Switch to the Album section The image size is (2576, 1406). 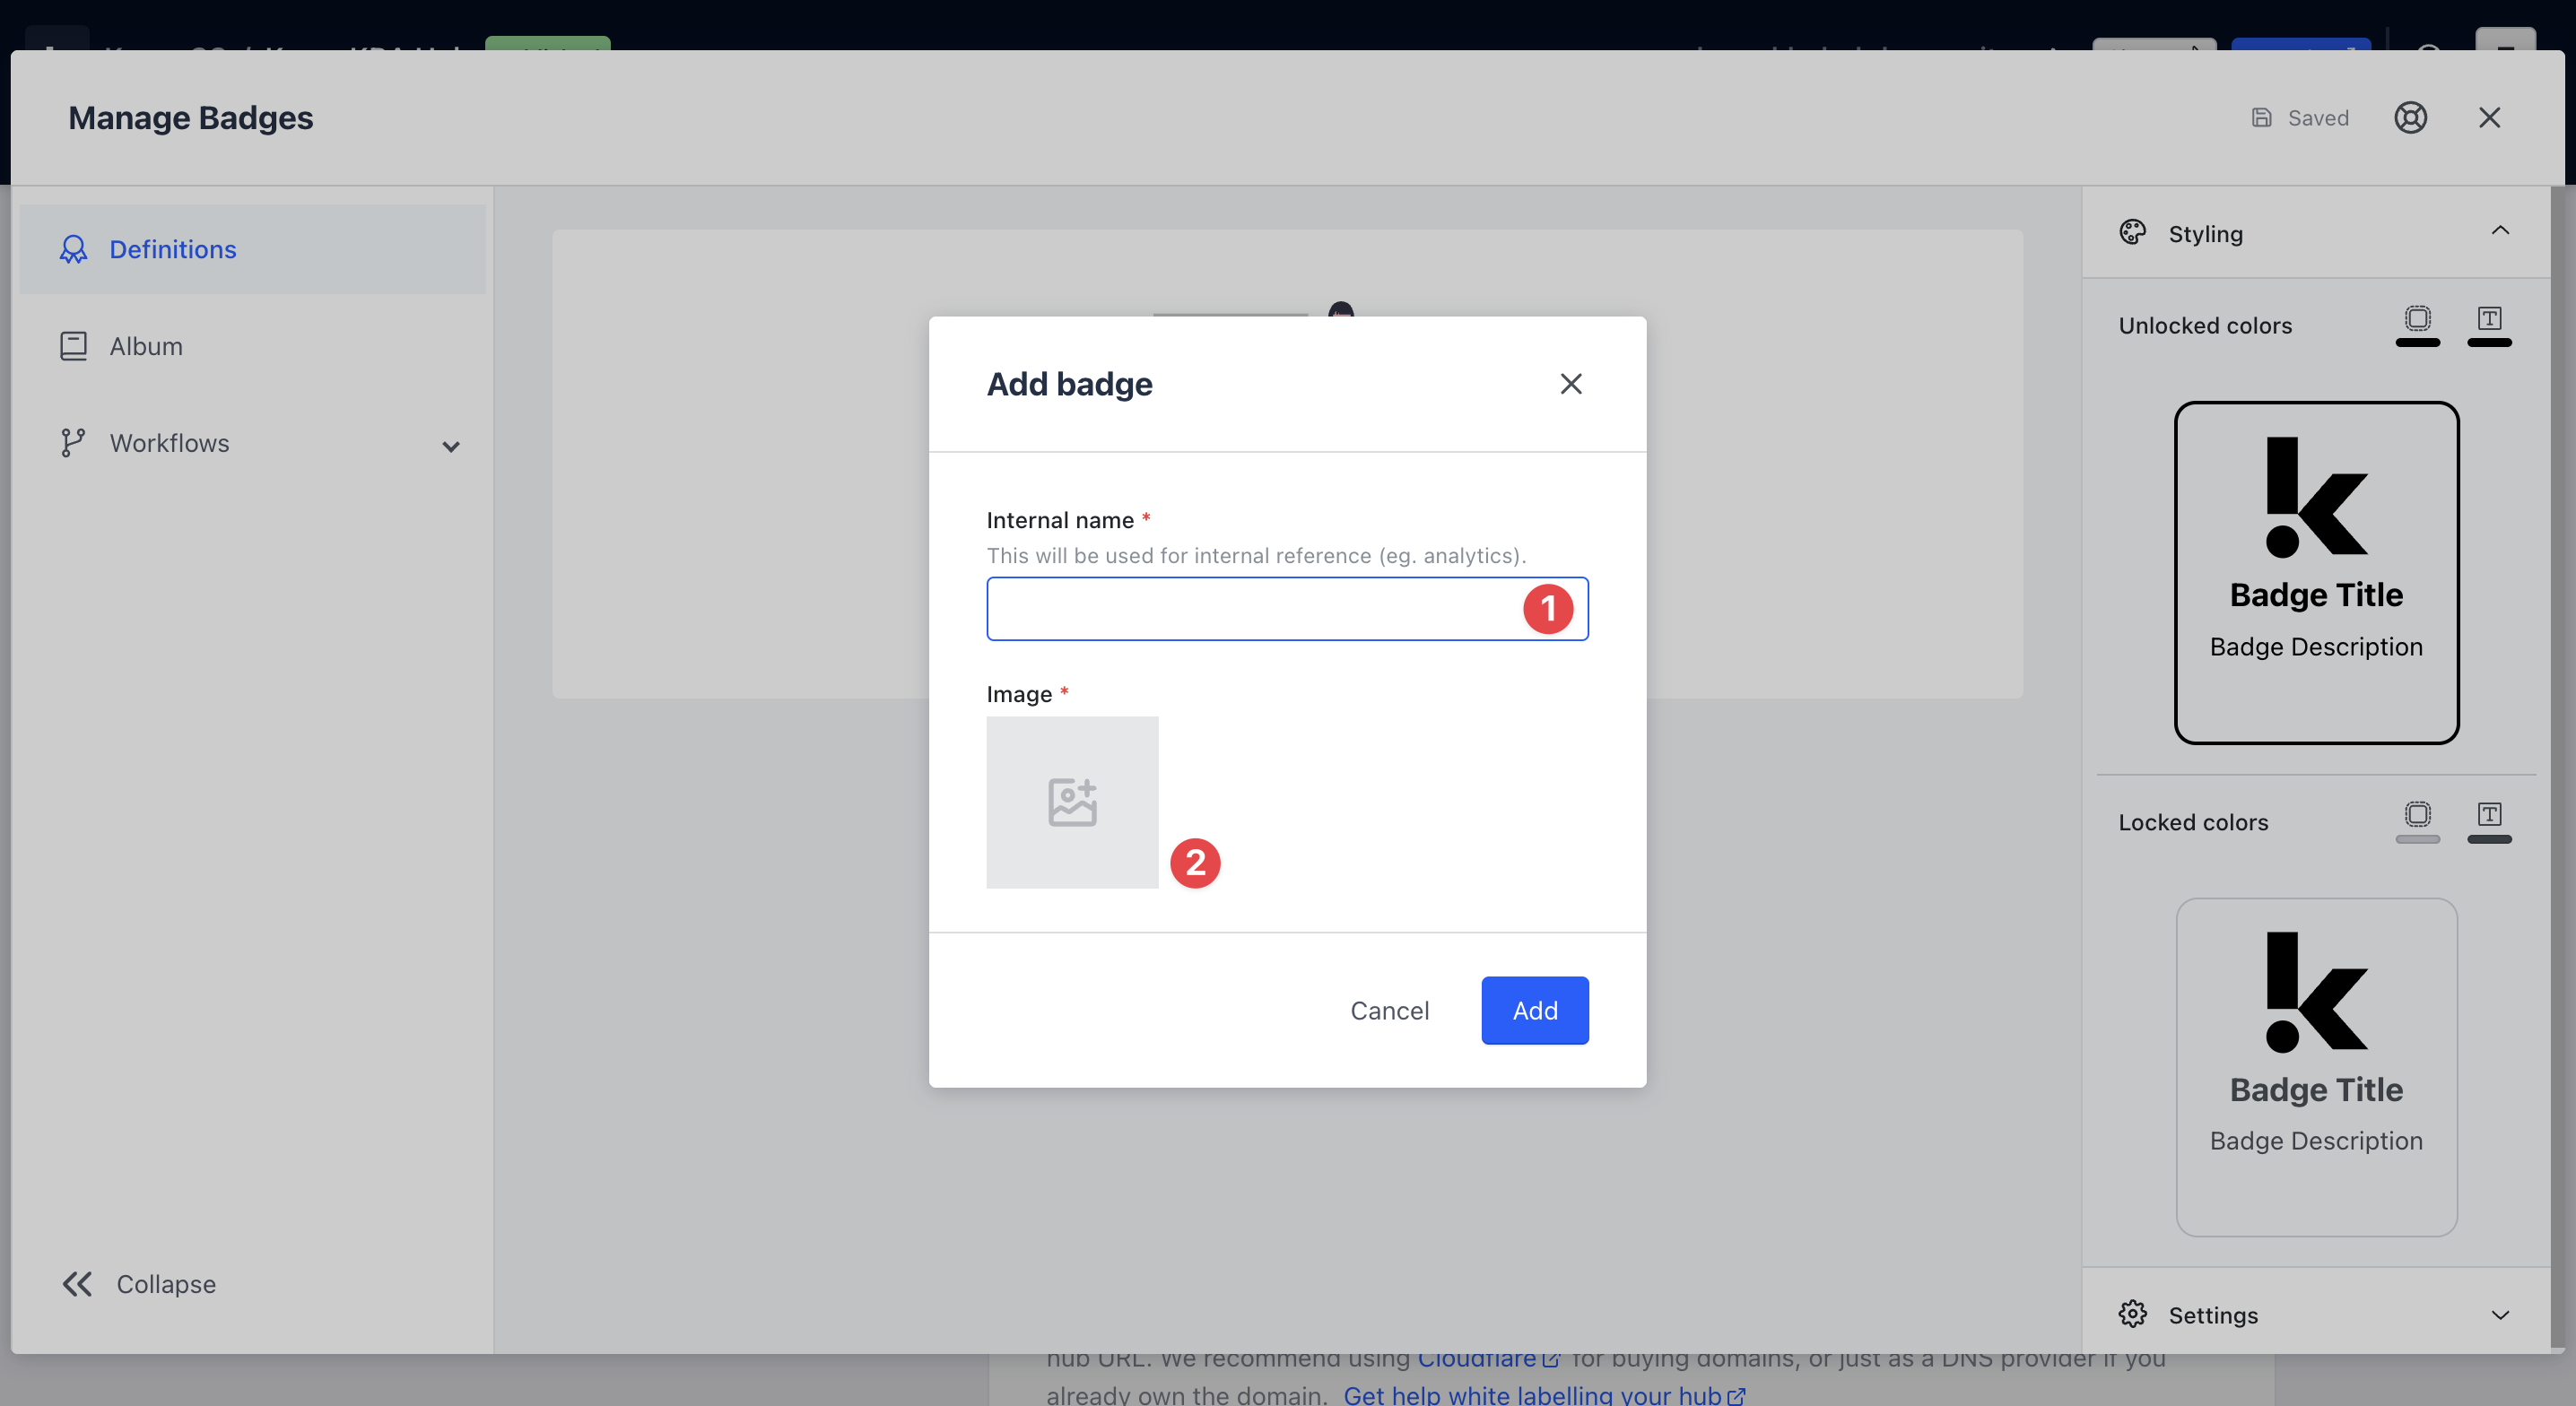[x=146, y=346]
